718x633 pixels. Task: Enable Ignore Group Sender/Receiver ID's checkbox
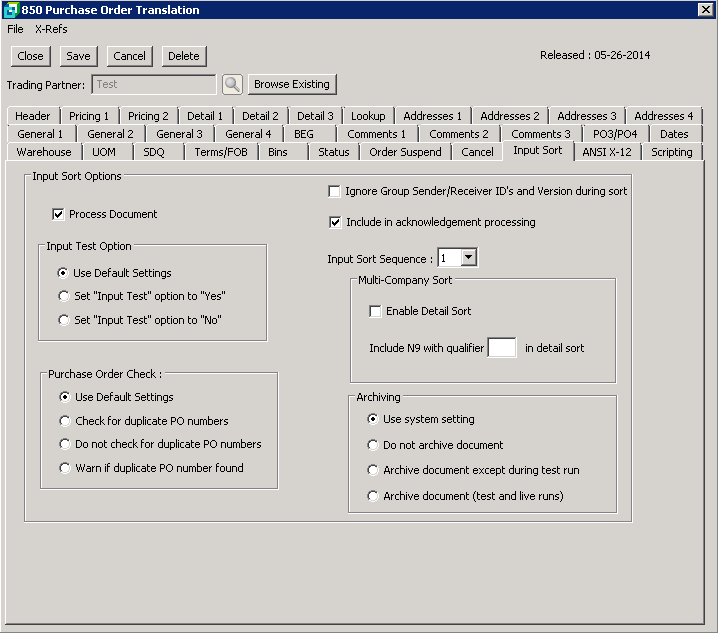[335, 191]
